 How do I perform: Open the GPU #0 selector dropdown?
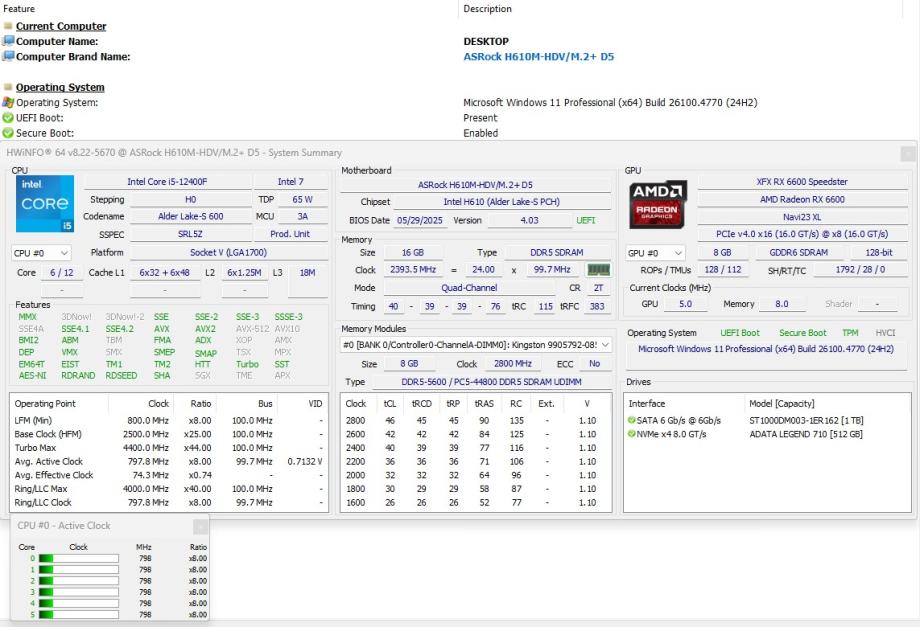[655, 253]
